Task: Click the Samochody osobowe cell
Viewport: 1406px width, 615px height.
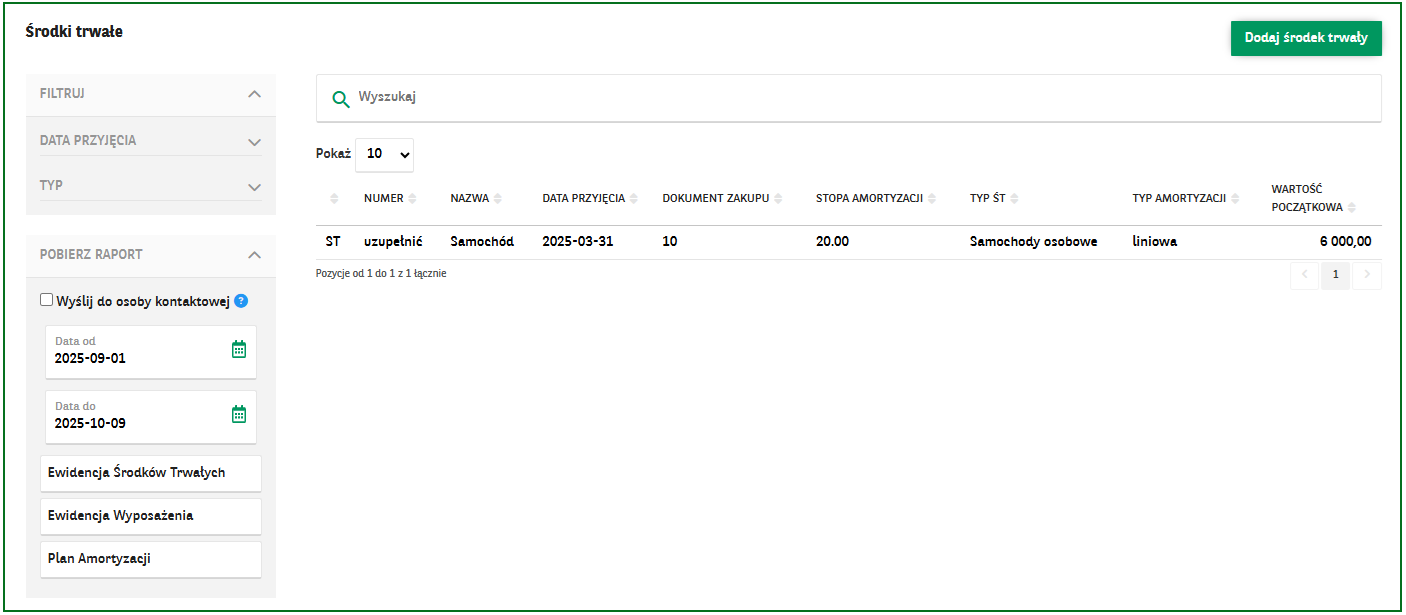Action: pos(1034,242)
